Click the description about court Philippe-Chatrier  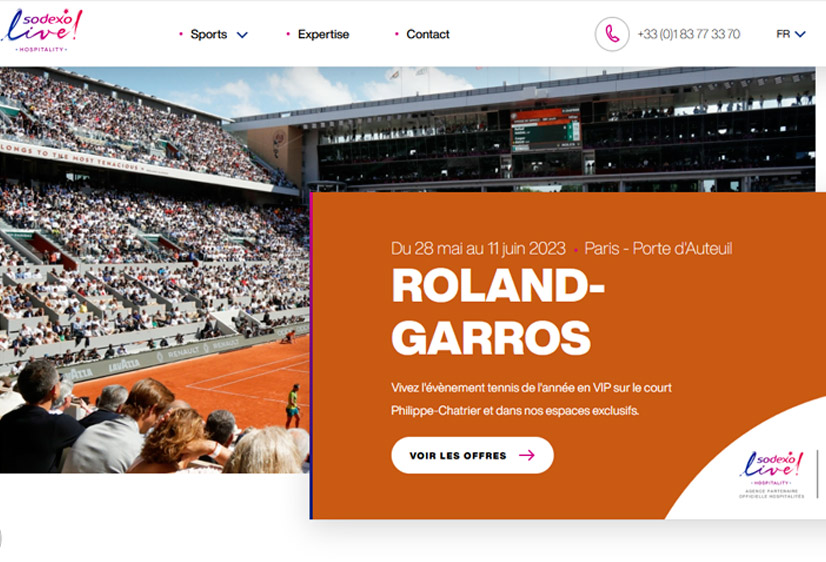click(x=531, y=399)
